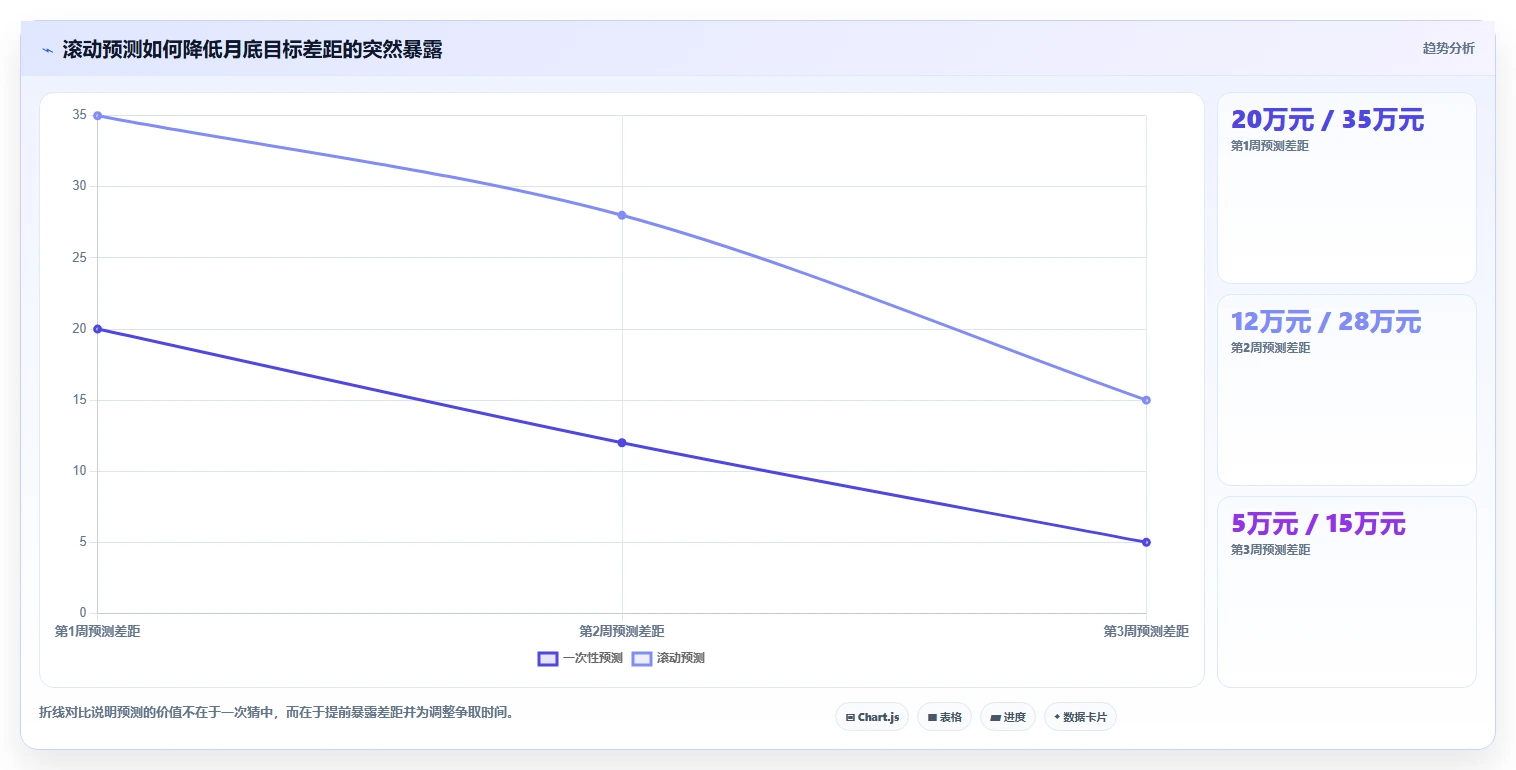Click the 一次性预测 legend color box

[x=547, y=658]
